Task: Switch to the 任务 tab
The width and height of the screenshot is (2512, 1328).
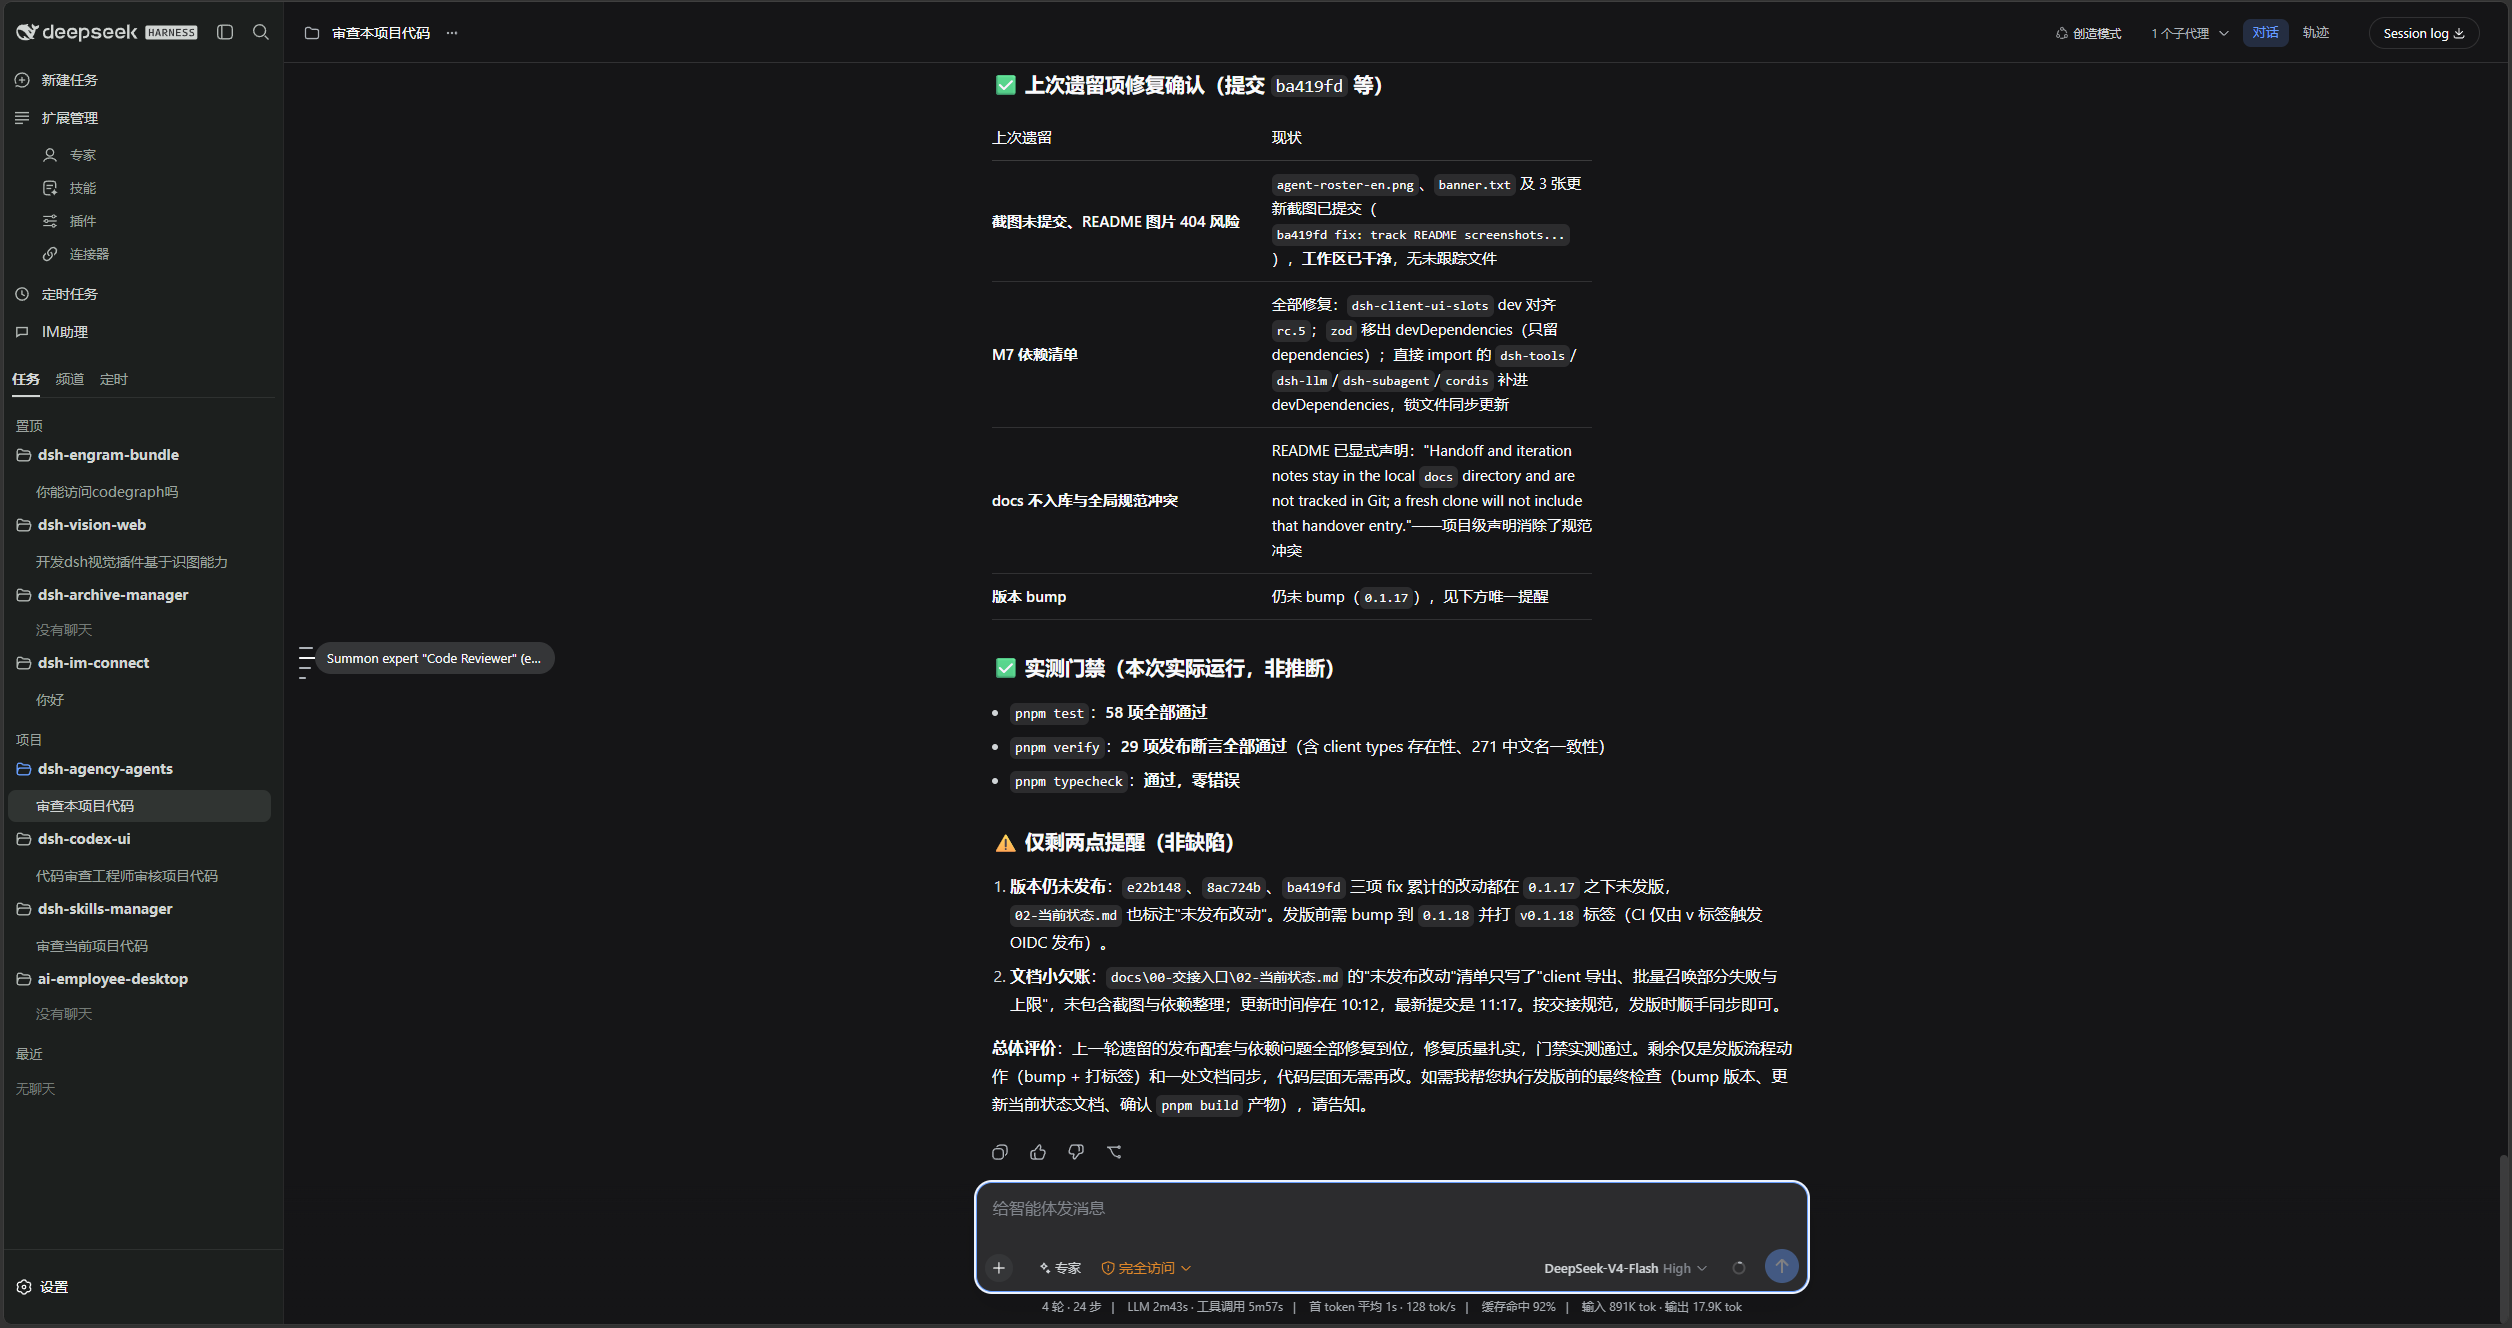Action: (26, 379)
